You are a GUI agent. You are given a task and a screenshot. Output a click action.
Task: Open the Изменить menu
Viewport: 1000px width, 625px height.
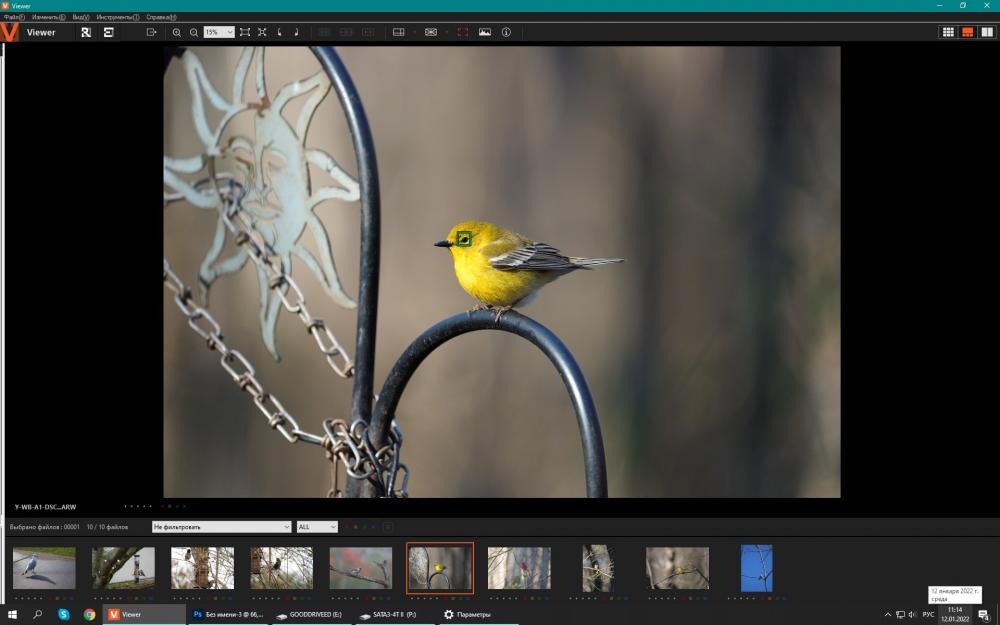(x=48, y=17)
